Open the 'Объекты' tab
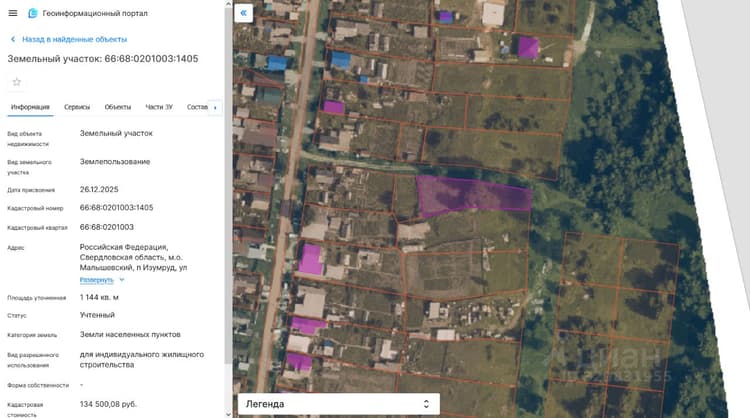 (118, 107)
